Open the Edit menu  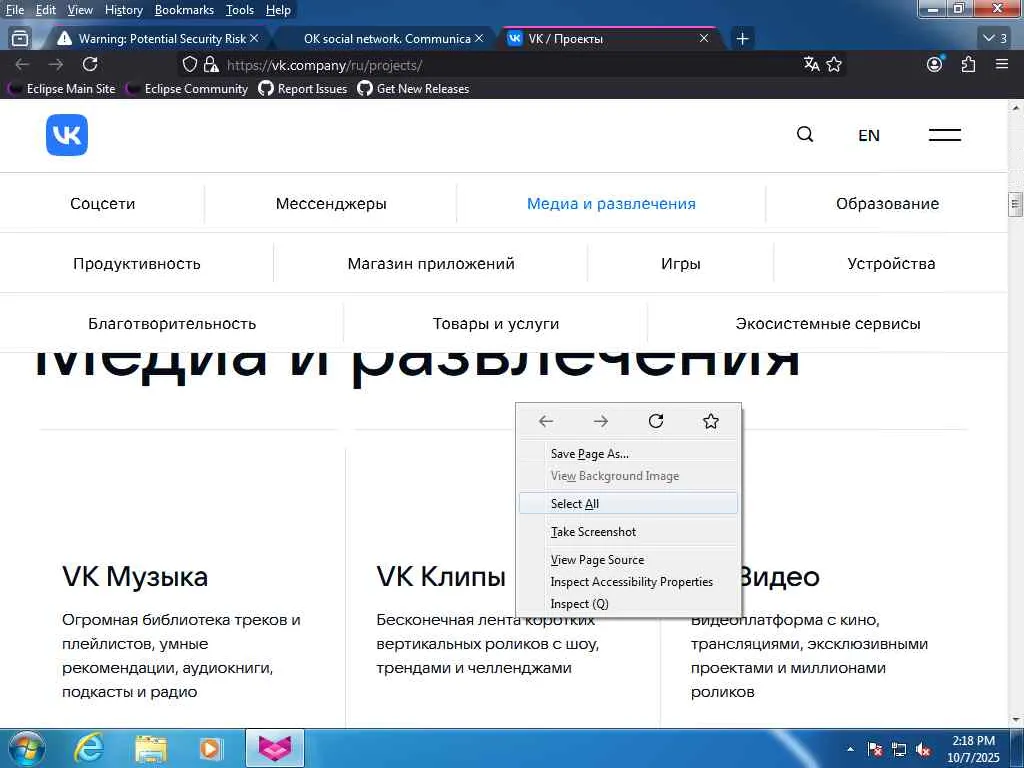coord(46,10)
